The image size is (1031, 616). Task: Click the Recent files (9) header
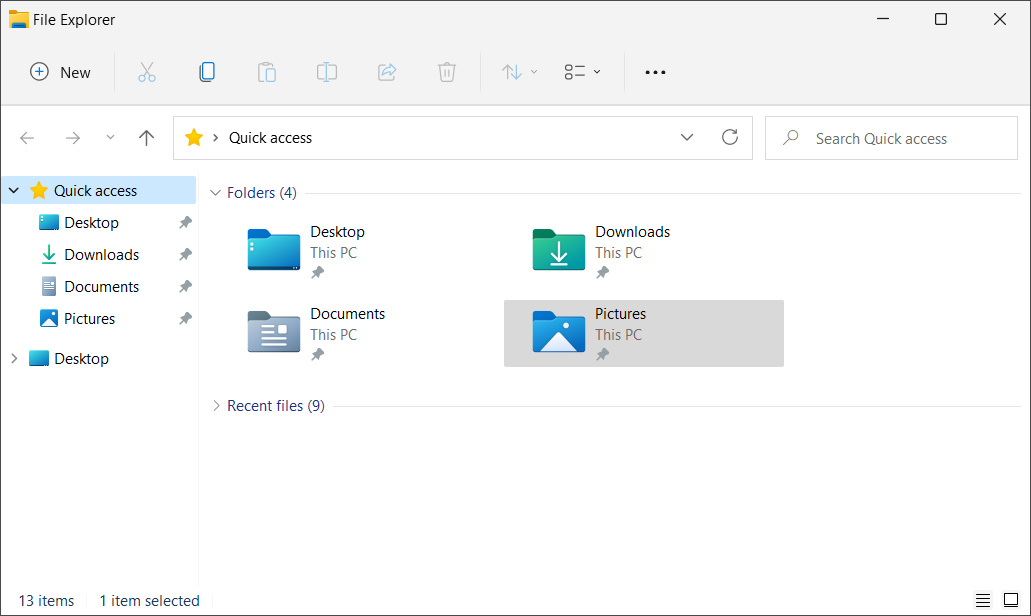(276, 406)
